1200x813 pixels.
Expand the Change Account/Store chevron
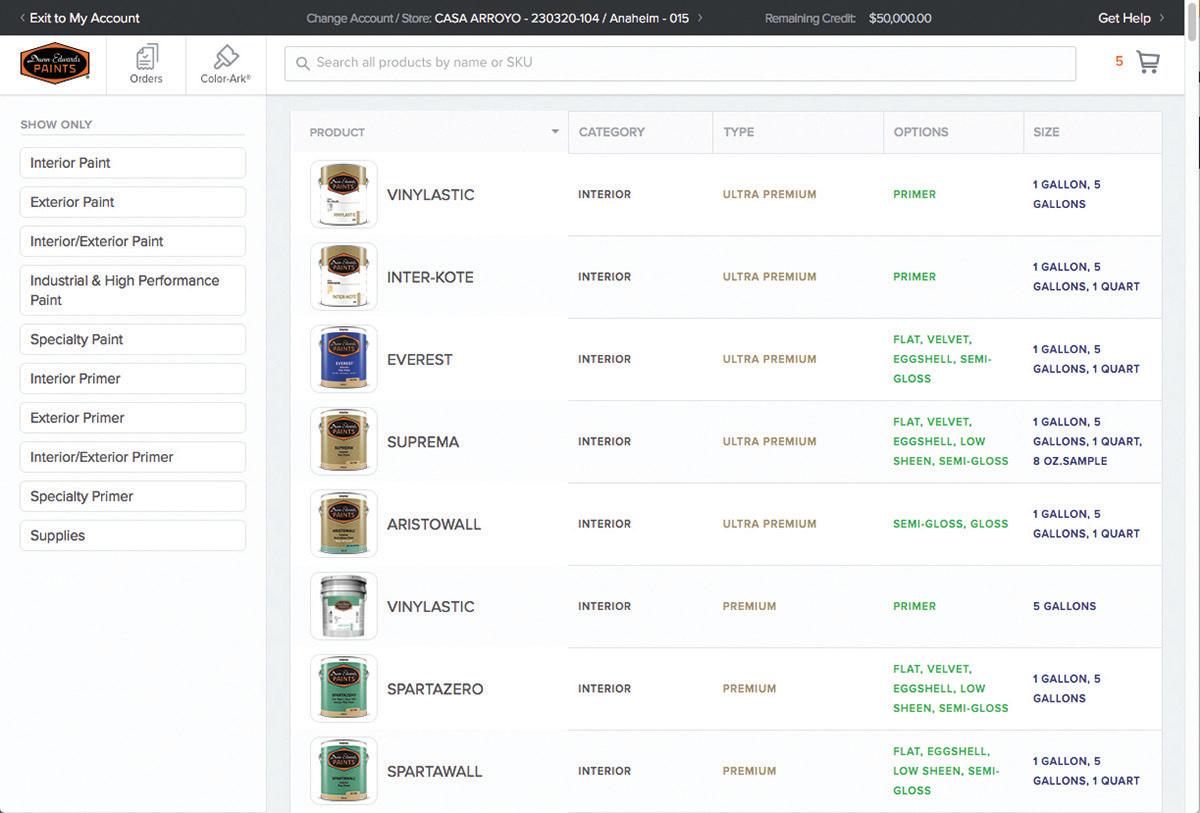(x=700, y=18)
